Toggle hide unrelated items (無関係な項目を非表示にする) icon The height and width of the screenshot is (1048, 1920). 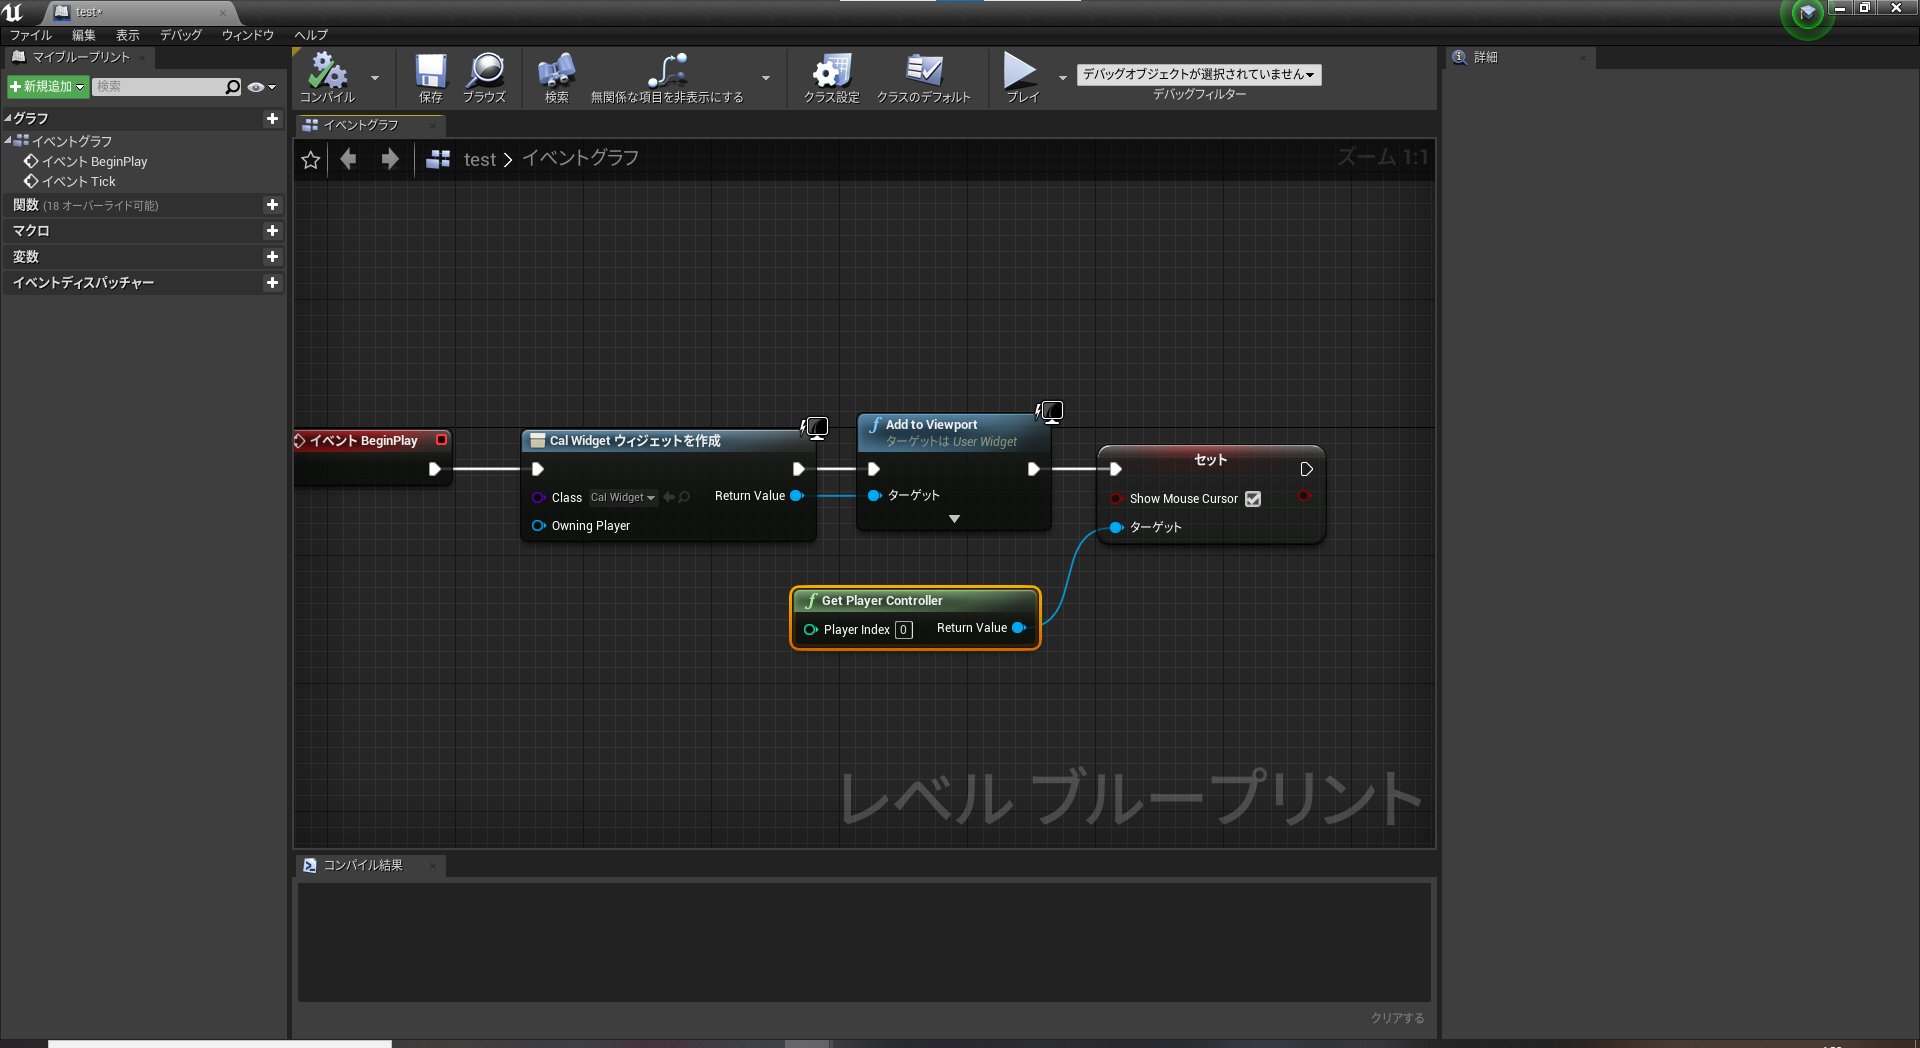tap(667, 70)
